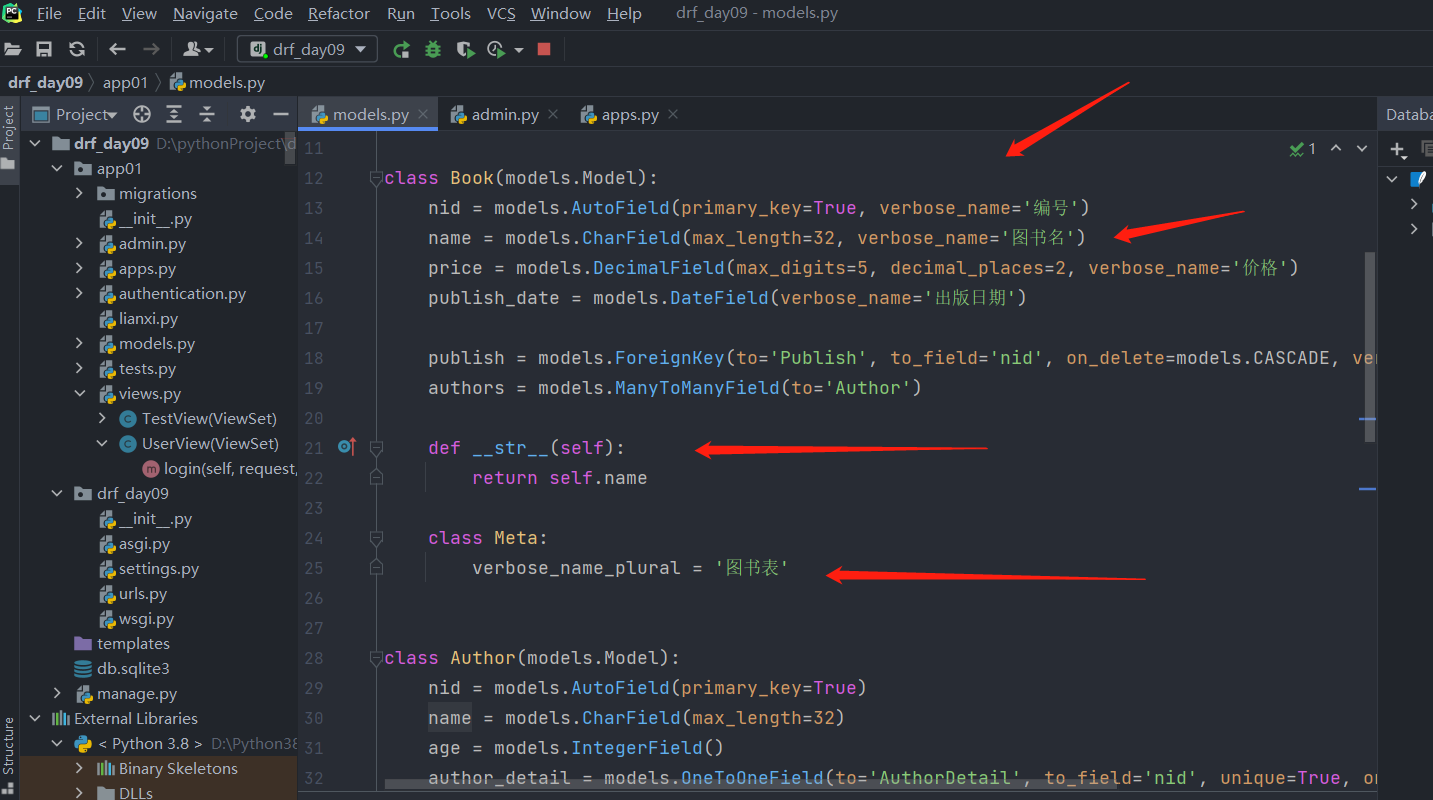Image resolution: width=1433 pixels, height=800 pixels.
Task: Open the Tools menu
Action: click(x=450, y=14)
